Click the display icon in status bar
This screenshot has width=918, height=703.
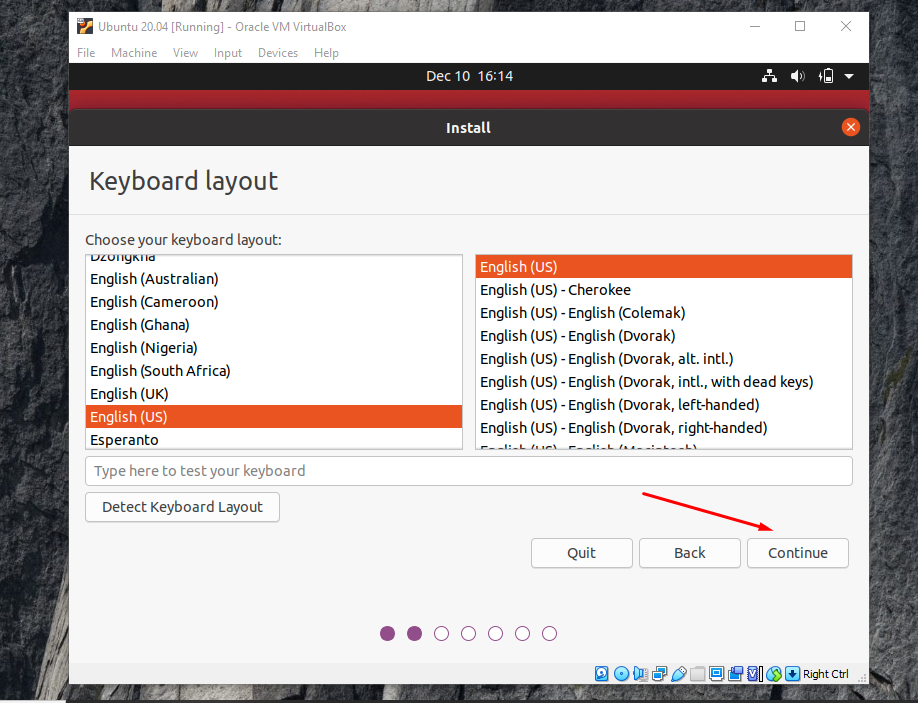(716, 673)
